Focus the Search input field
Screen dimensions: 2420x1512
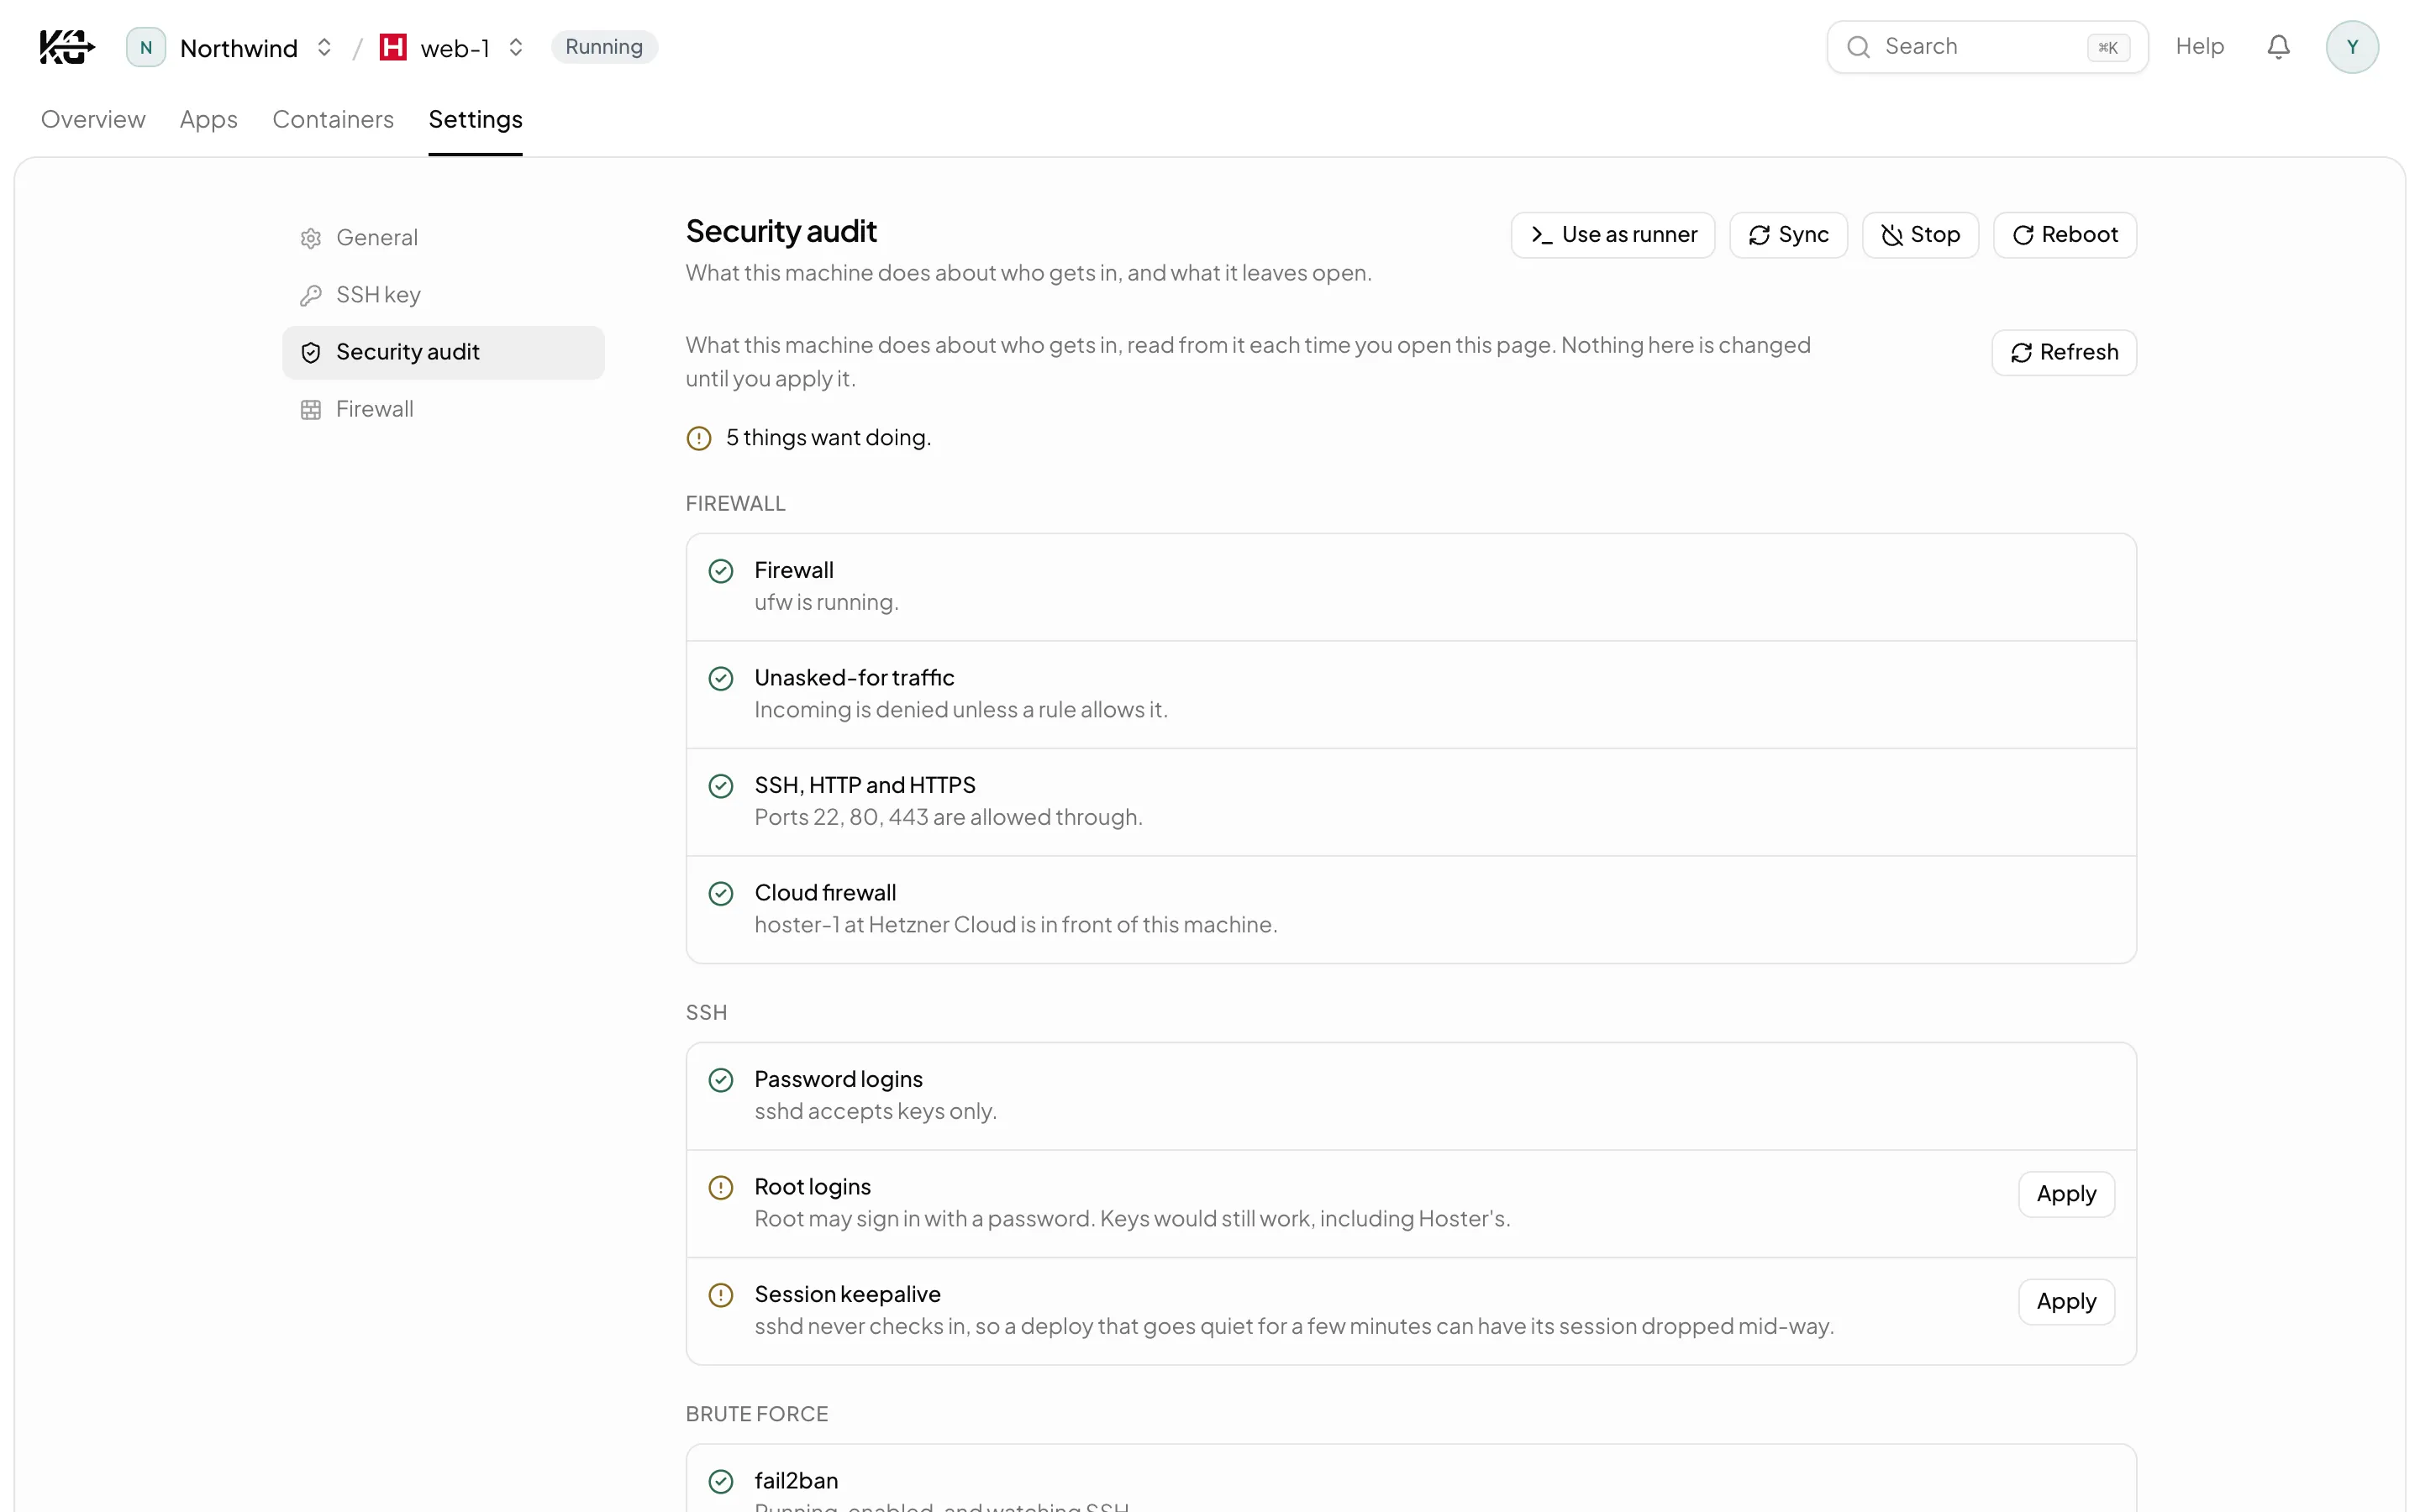pyautogui.click(x=1987, y=47)
